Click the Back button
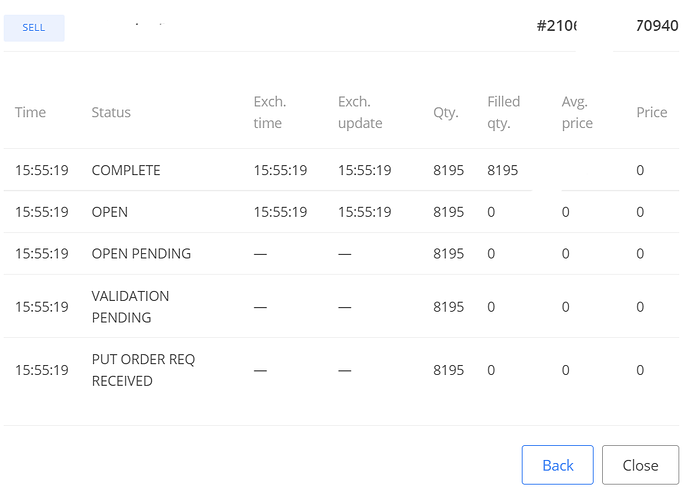Image resolution: width=687 pixels, height=500 pixels. (557, 465)
